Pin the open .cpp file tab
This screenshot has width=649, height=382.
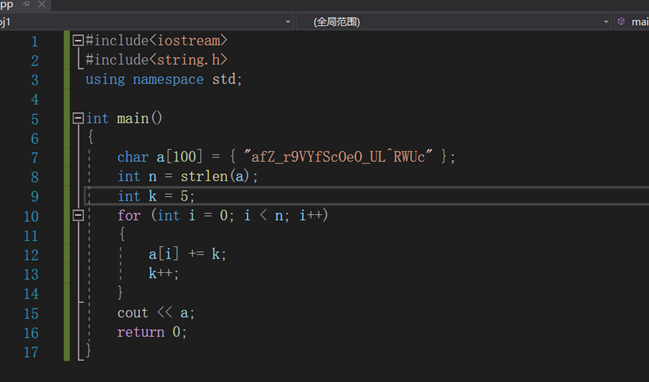pos(26,4)
